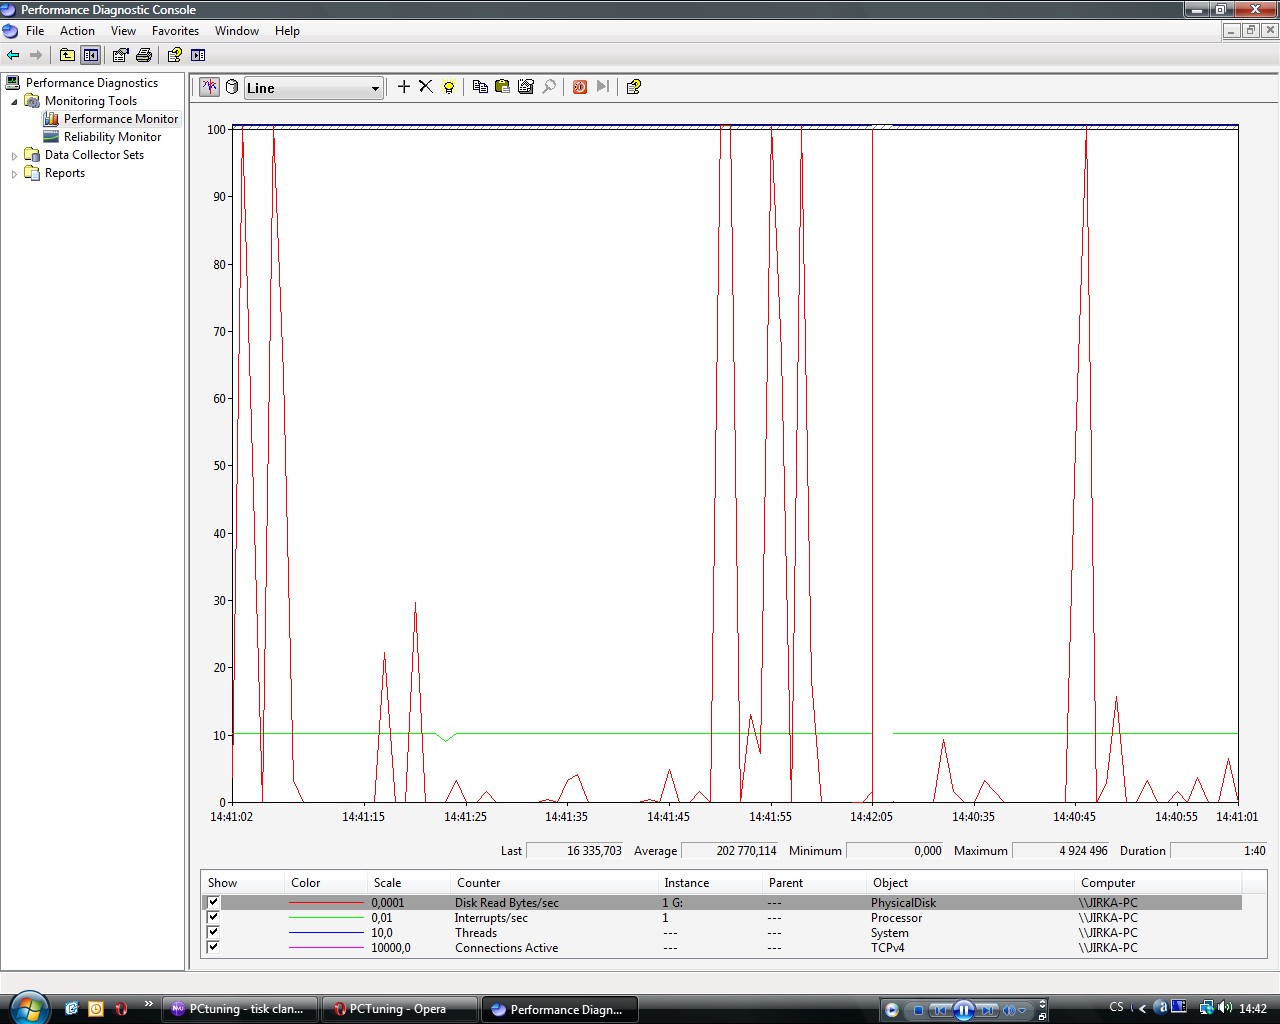
Task: Click the red color line of Disk Read Bytes/sec
Action: tap(326, 903)
